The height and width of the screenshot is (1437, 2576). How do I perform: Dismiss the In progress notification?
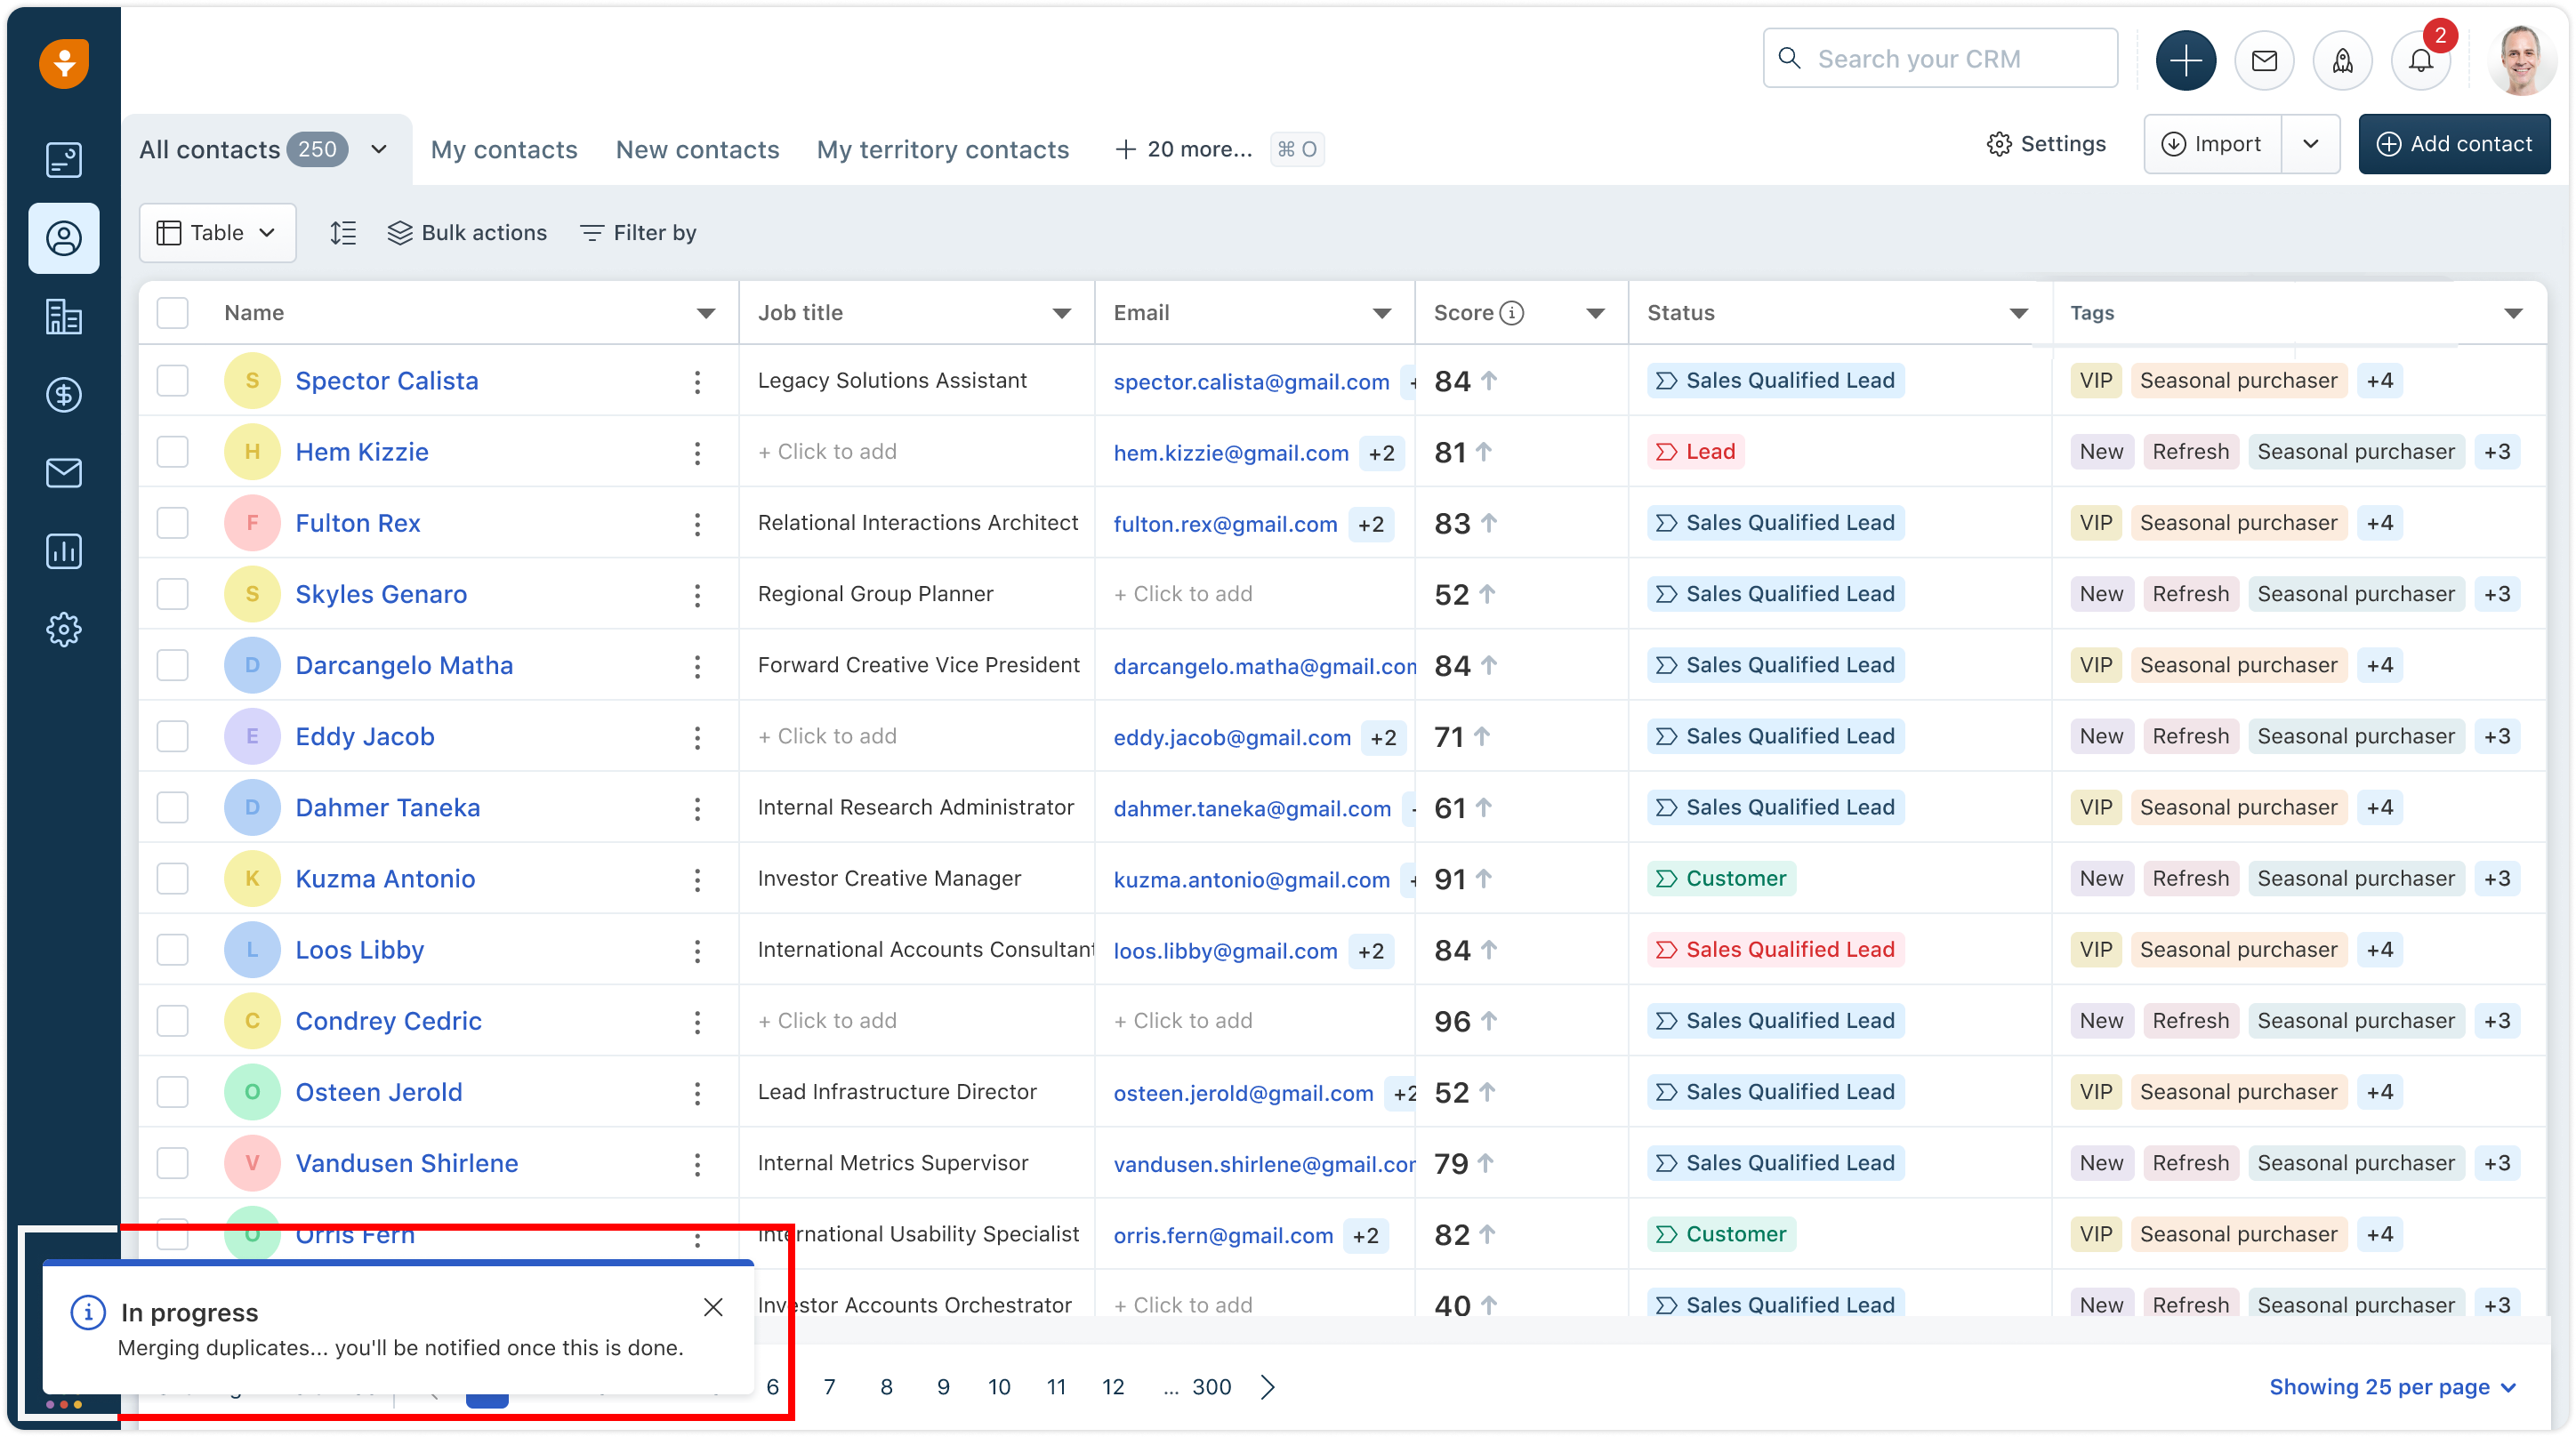[713, 1307]
